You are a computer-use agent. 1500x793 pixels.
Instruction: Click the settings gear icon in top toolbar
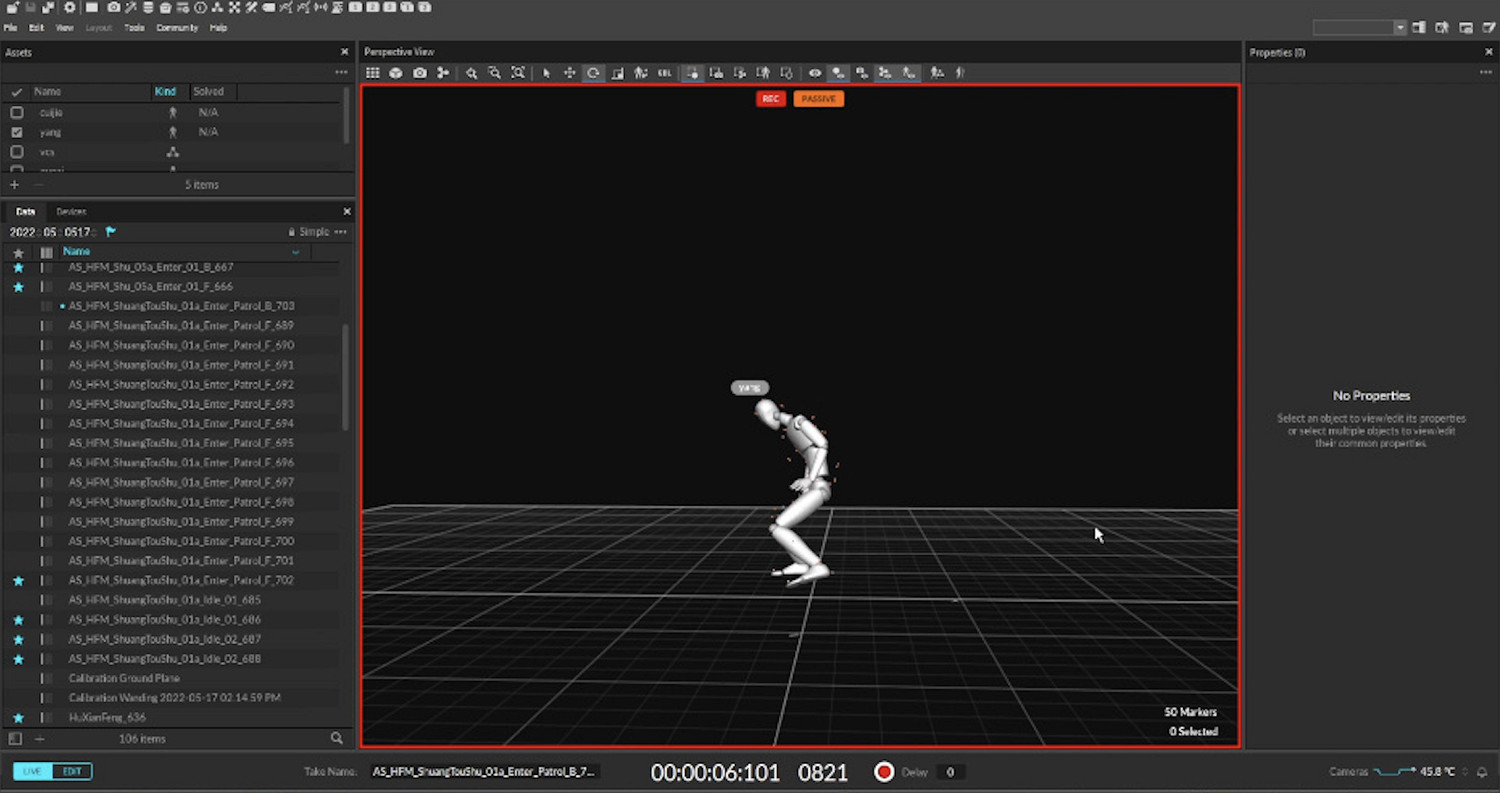[69, 8]
